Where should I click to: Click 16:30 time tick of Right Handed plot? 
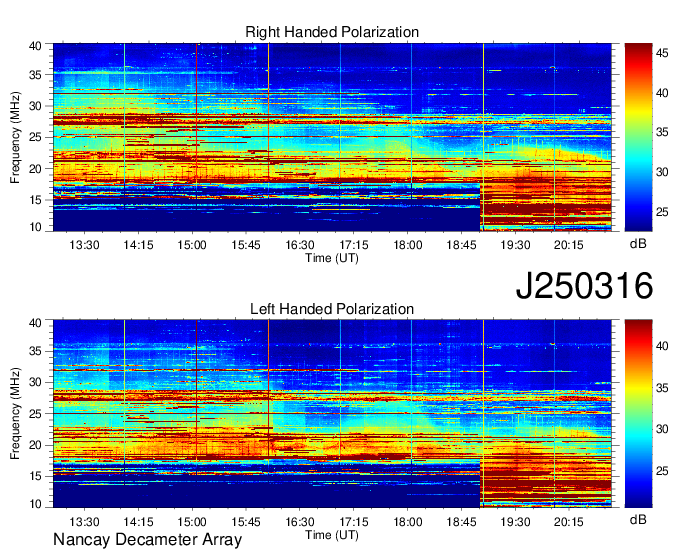[x=300, y=245]
